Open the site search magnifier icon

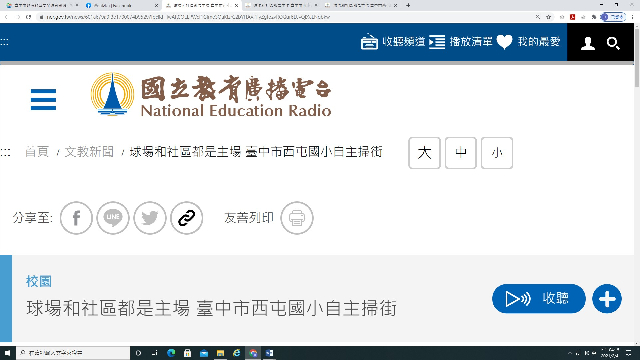[613, 43]
